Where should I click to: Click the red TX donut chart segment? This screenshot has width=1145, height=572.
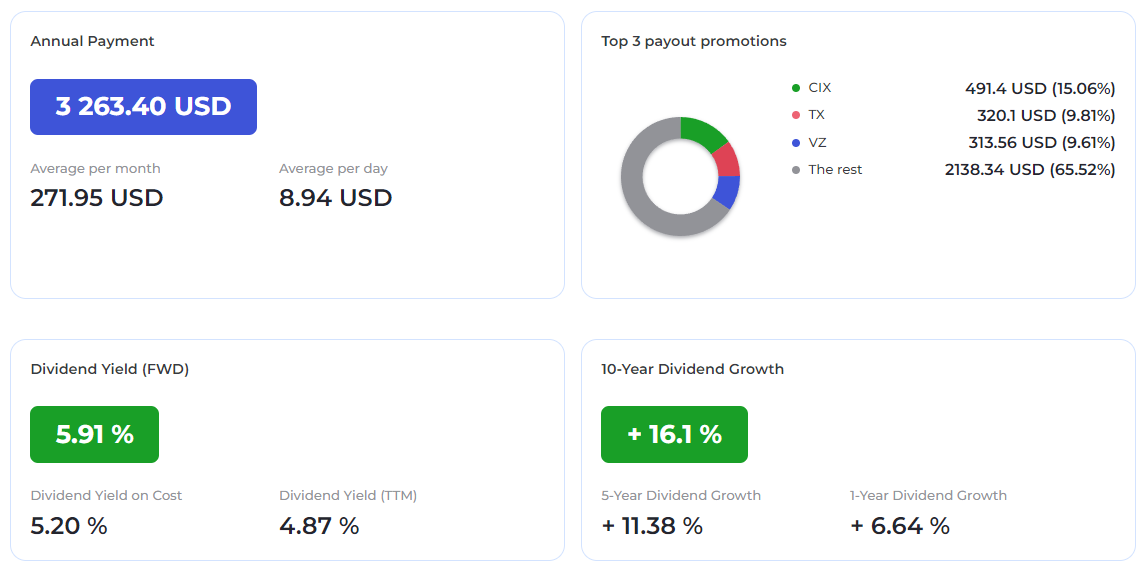coord(726,160)
